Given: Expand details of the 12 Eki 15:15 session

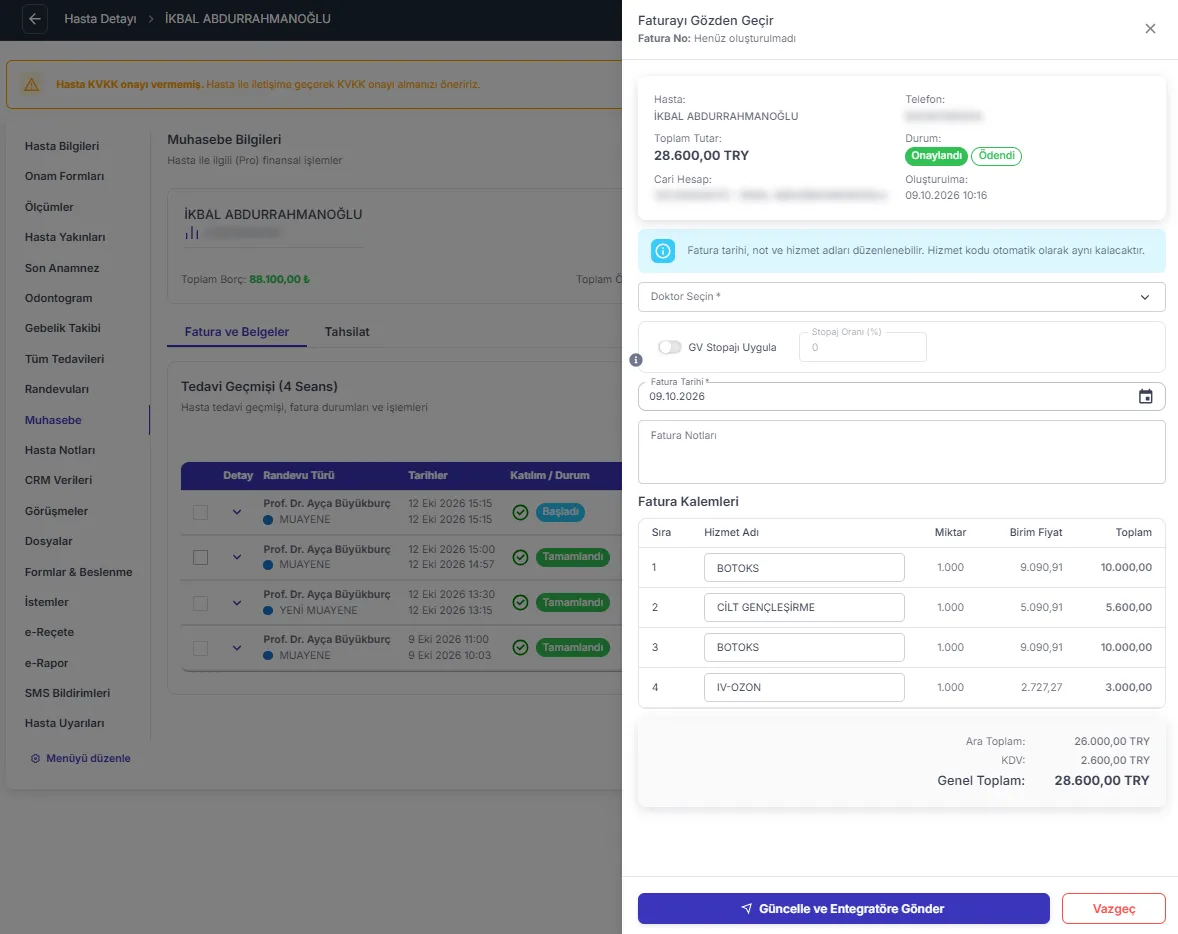Looking at the screenshot, I should [x=237, y=512].
